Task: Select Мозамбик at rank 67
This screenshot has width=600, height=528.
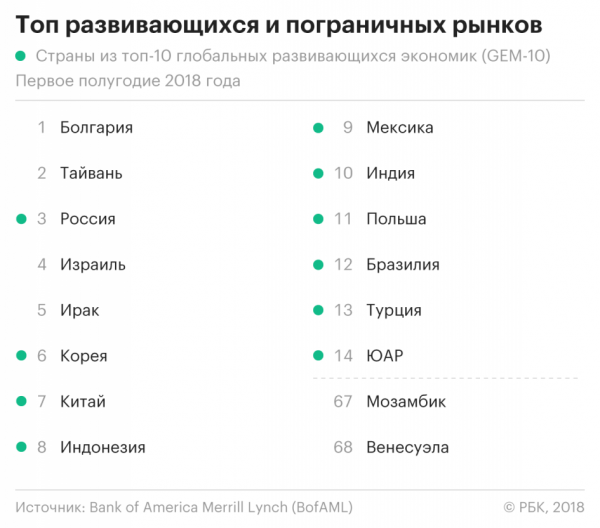Action: tap(406, 402)
